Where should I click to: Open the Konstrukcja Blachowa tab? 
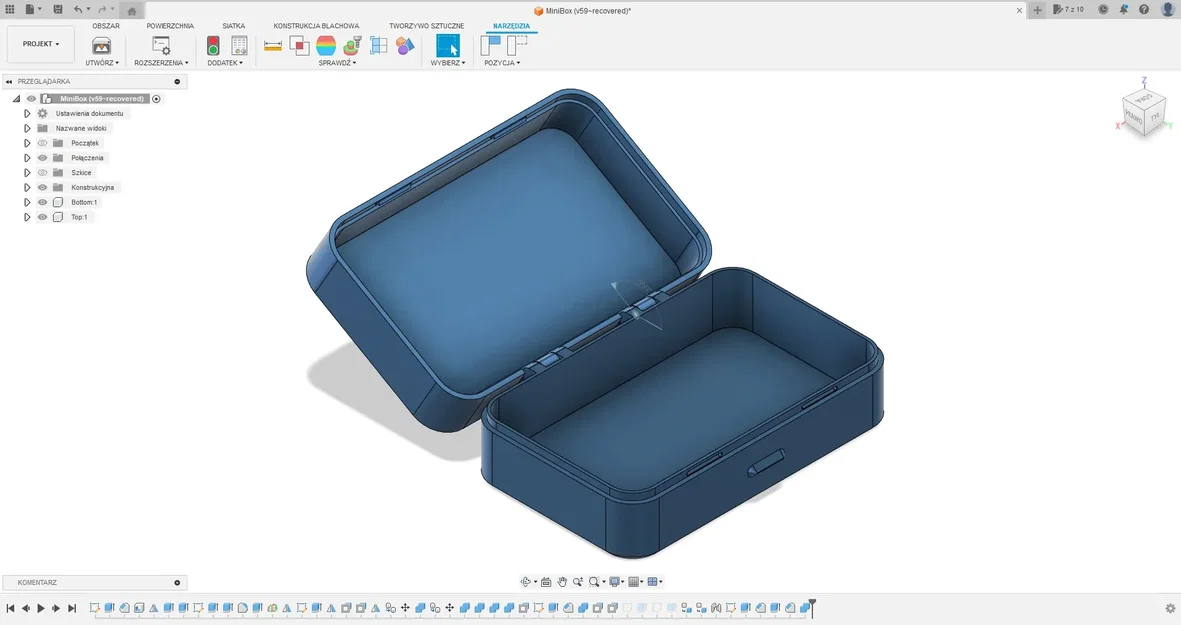coord(316,26)
